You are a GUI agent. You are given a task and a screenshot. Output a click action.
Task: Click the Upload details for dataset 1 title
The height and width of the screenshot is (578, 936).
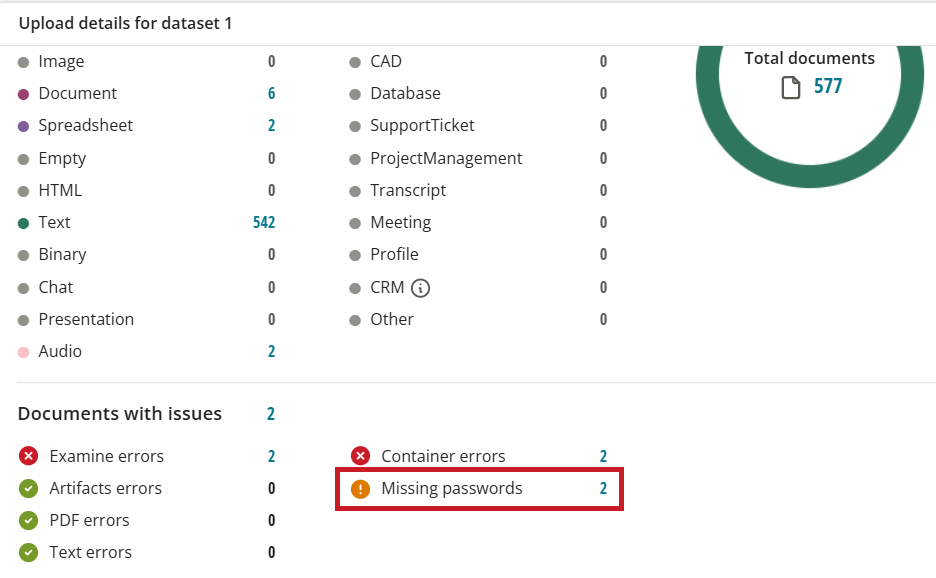(125, 23)
